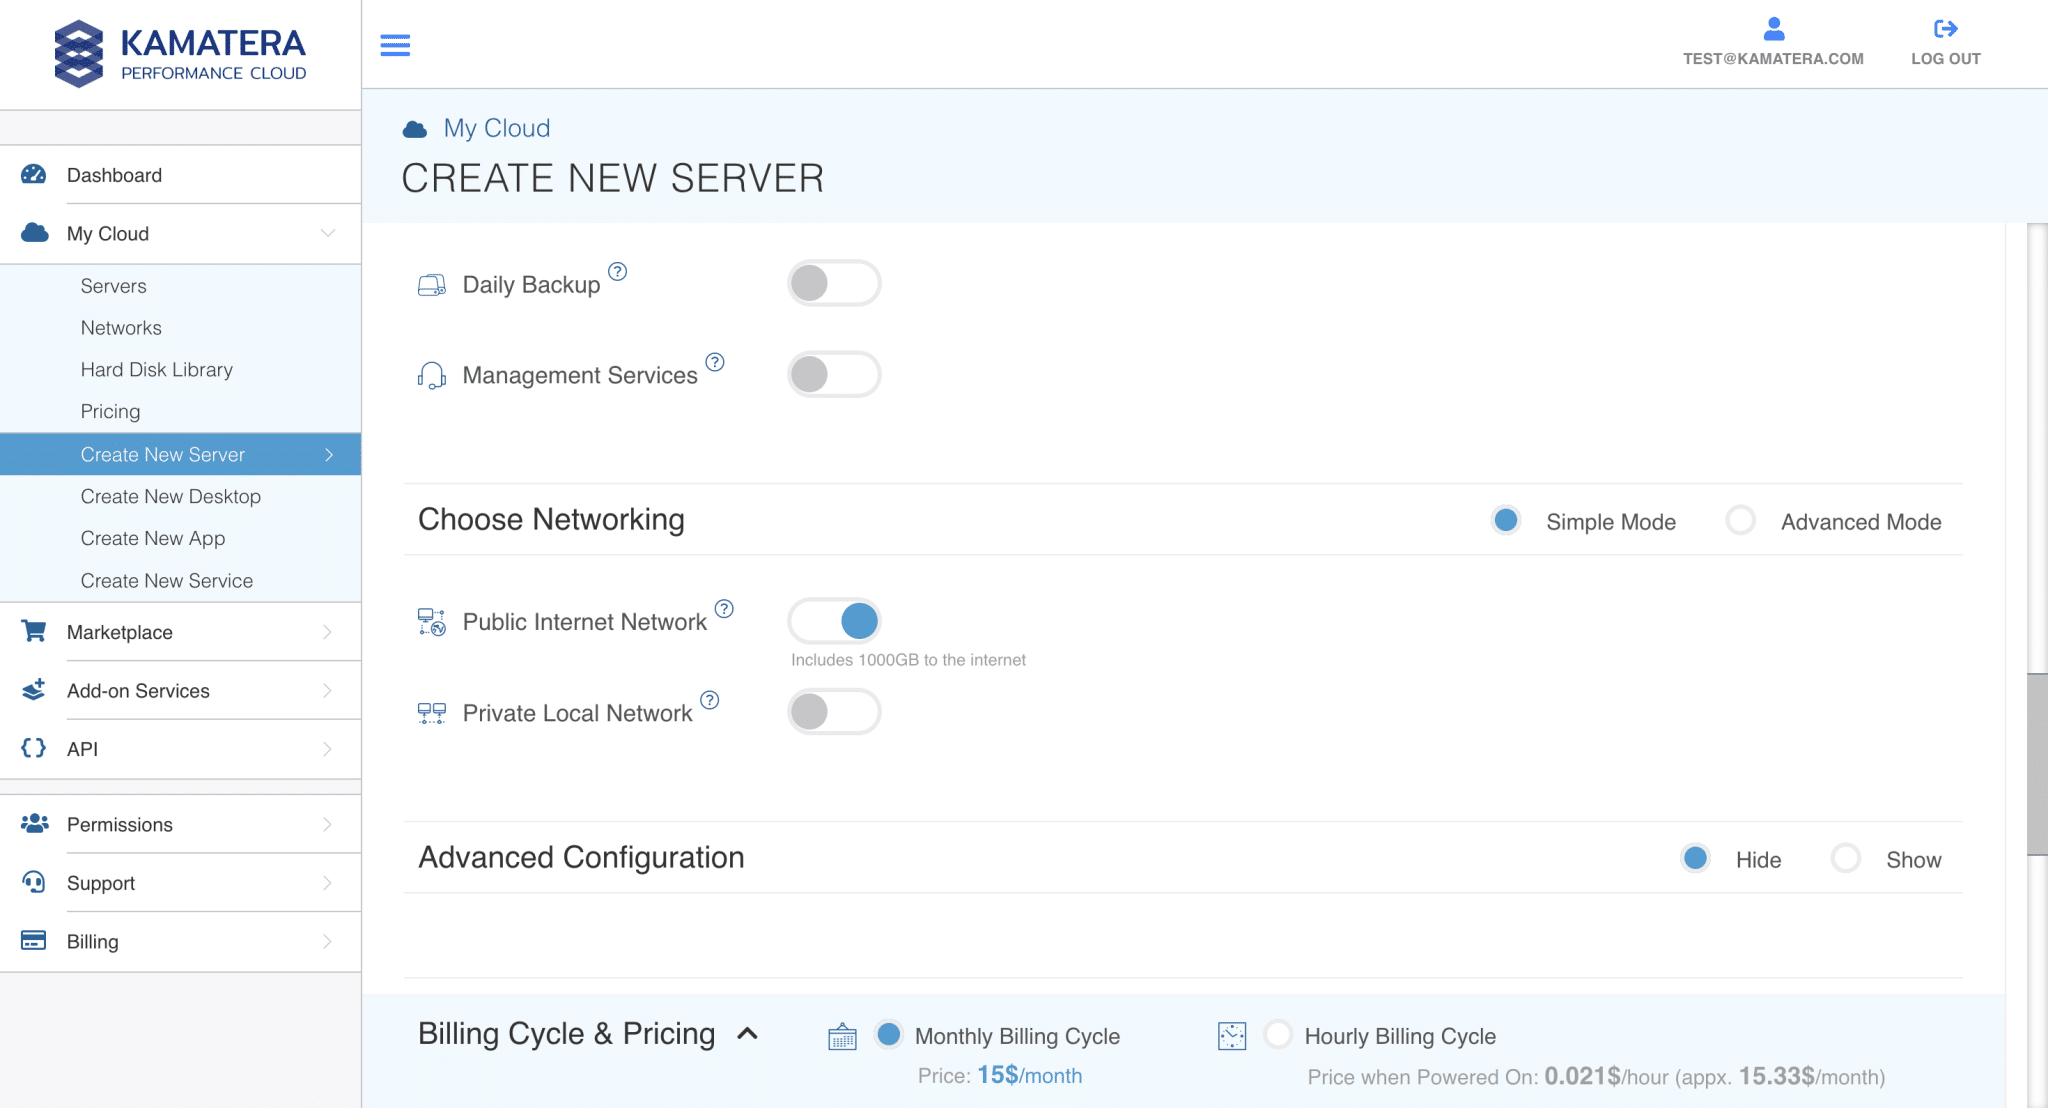Select Hourly Billing Cycle option

[1278, 1034]
